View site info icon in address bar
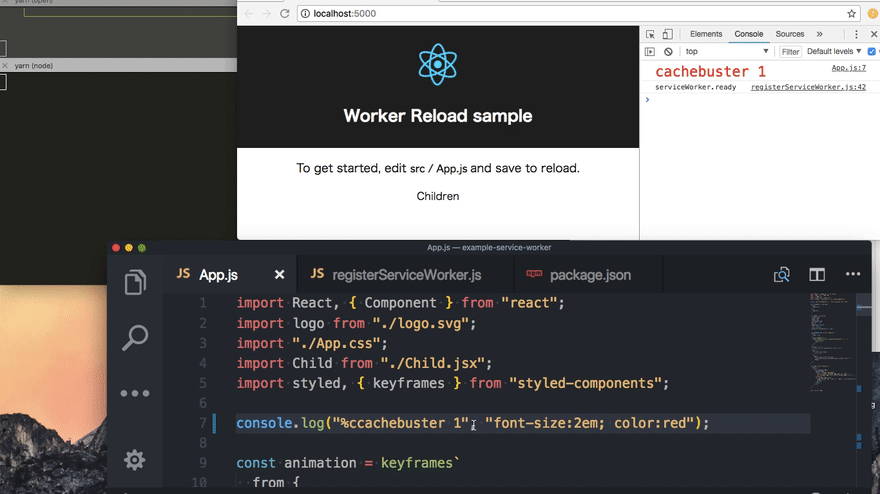The height and width of the screenshot is (494, 880). coord(305,13)
